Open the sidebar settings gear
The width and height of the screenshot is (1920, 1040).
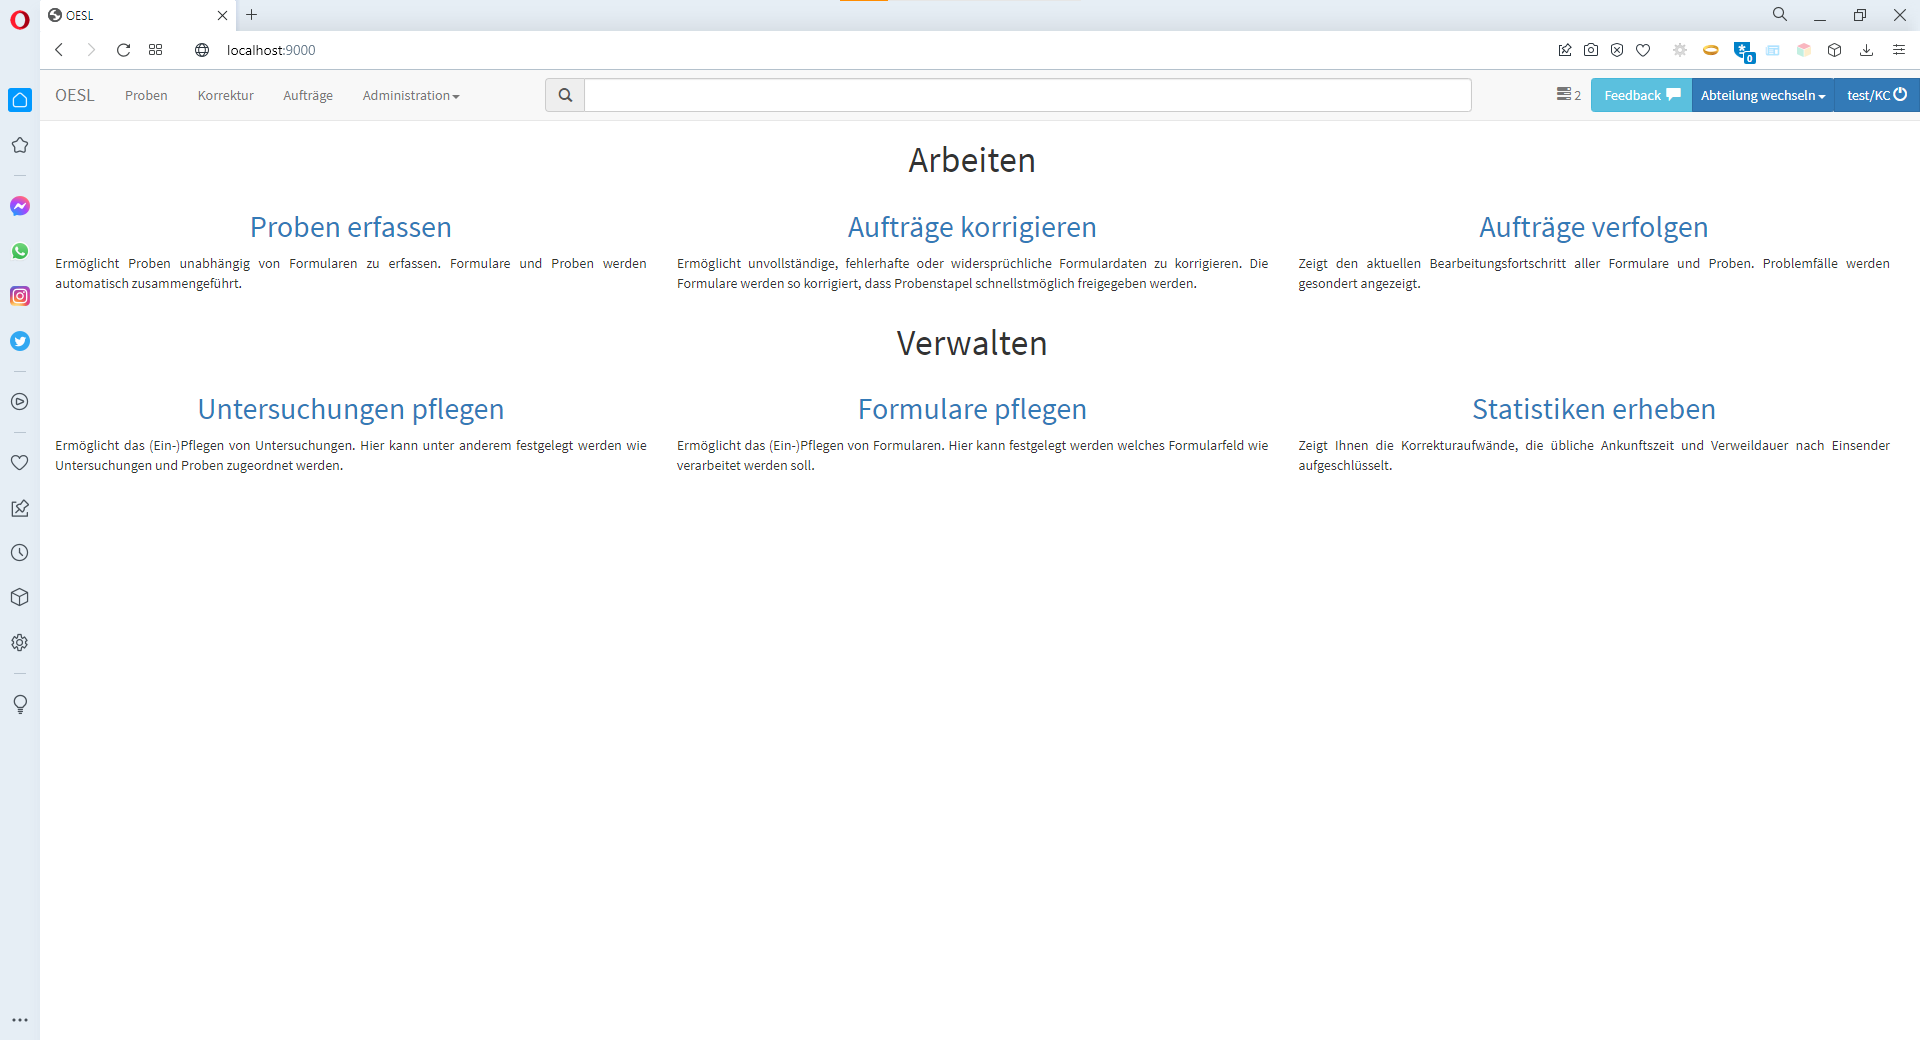[20, 643]
